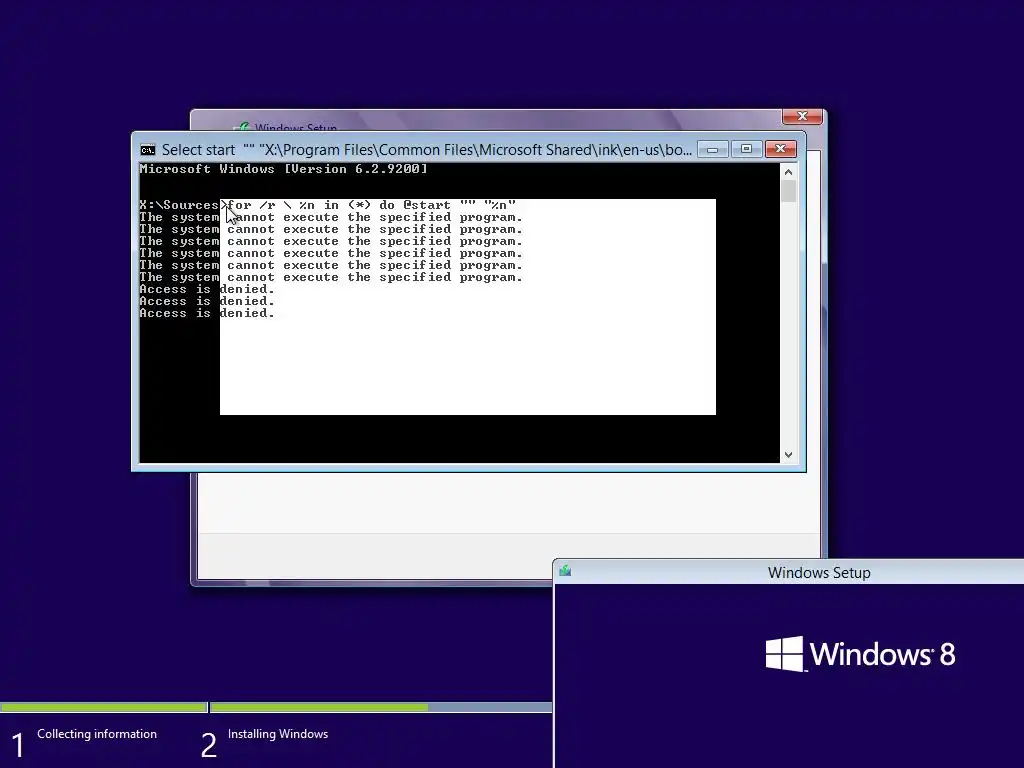The height and width of the screenshot is (768, 1024).
Task: Click the console scrollbar down arrow
Action: pyautogui.click(x=788, y=455)
